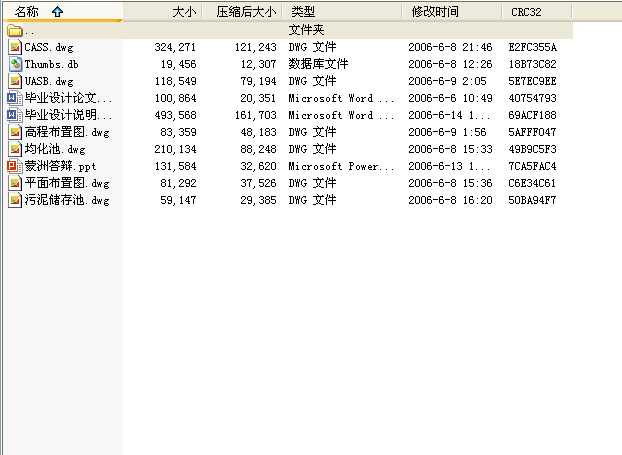This screenshot has height=455, width=622.
Task: Click the CRC32 value 49B9C5F3
Action: (532, 150)
